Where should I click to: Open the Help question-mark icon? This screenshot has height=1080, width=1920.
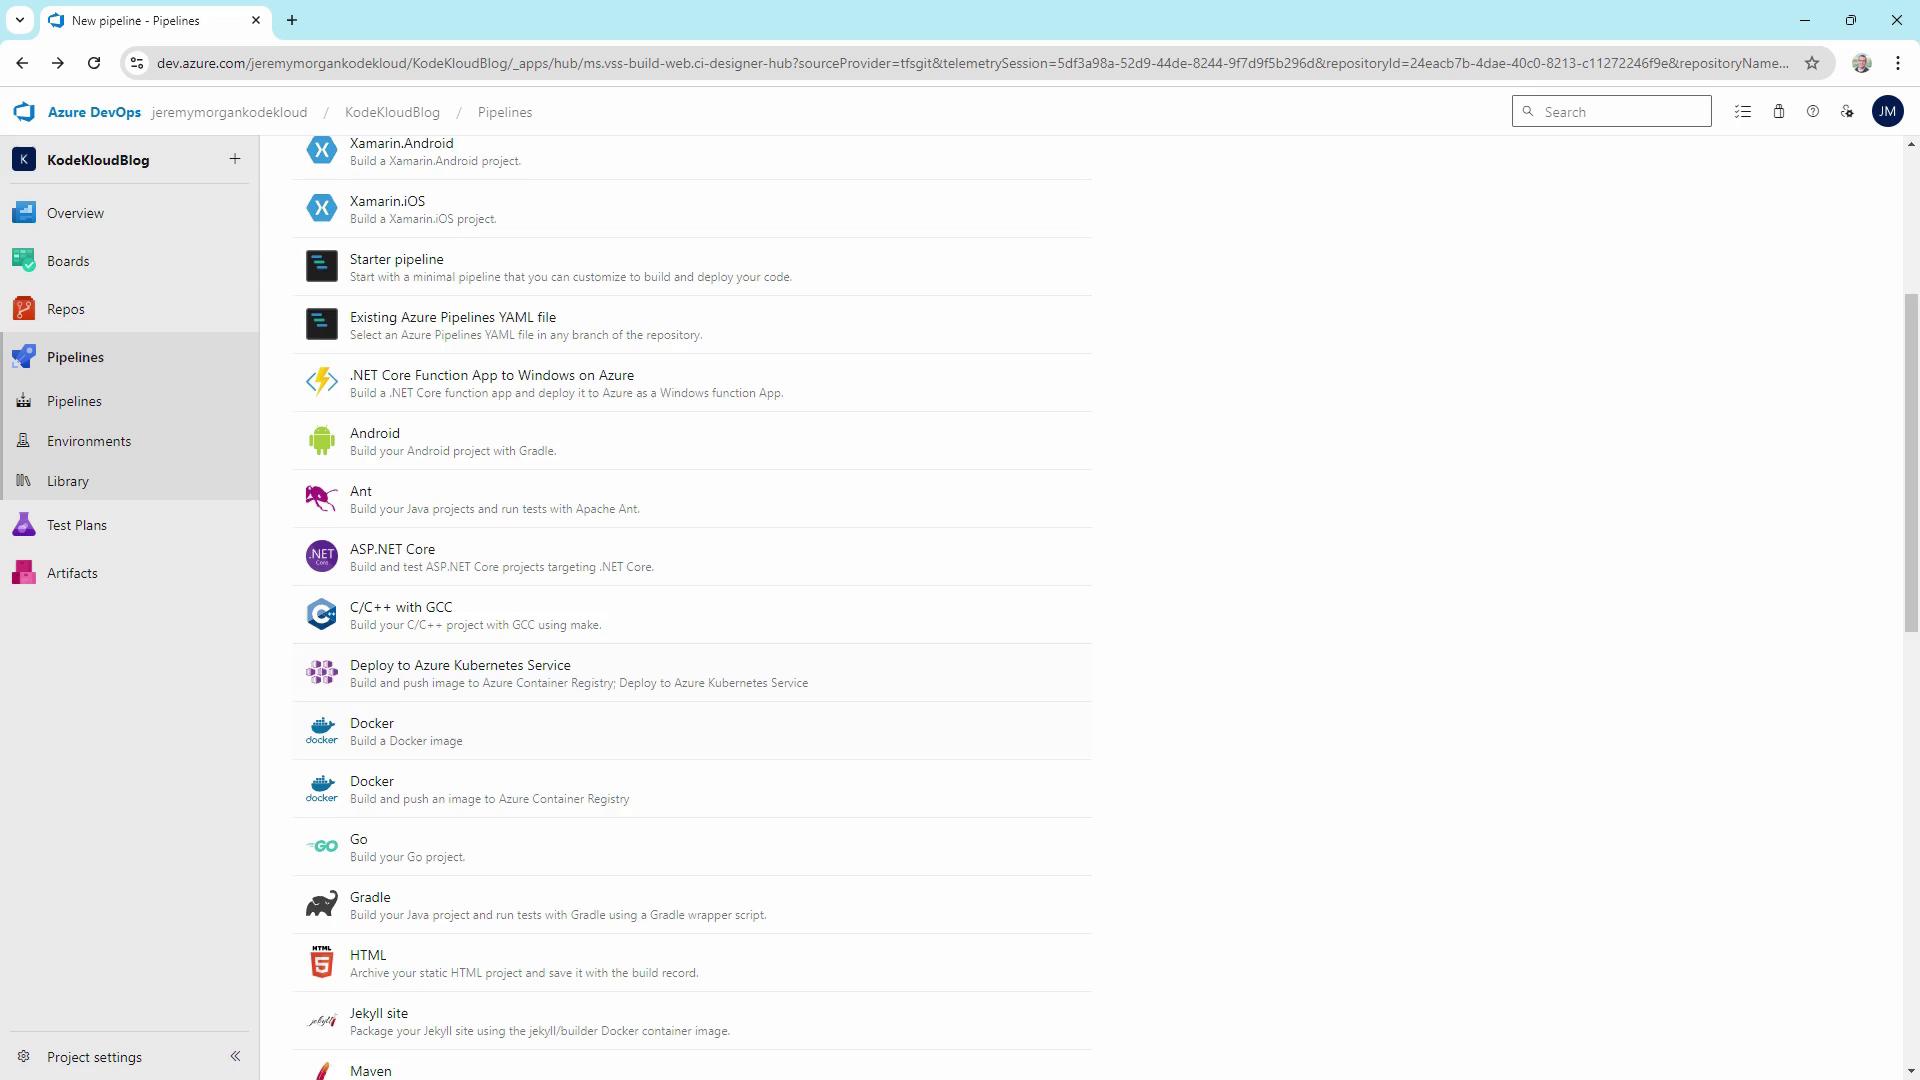pyautogui.click(x=1813, y=112)
